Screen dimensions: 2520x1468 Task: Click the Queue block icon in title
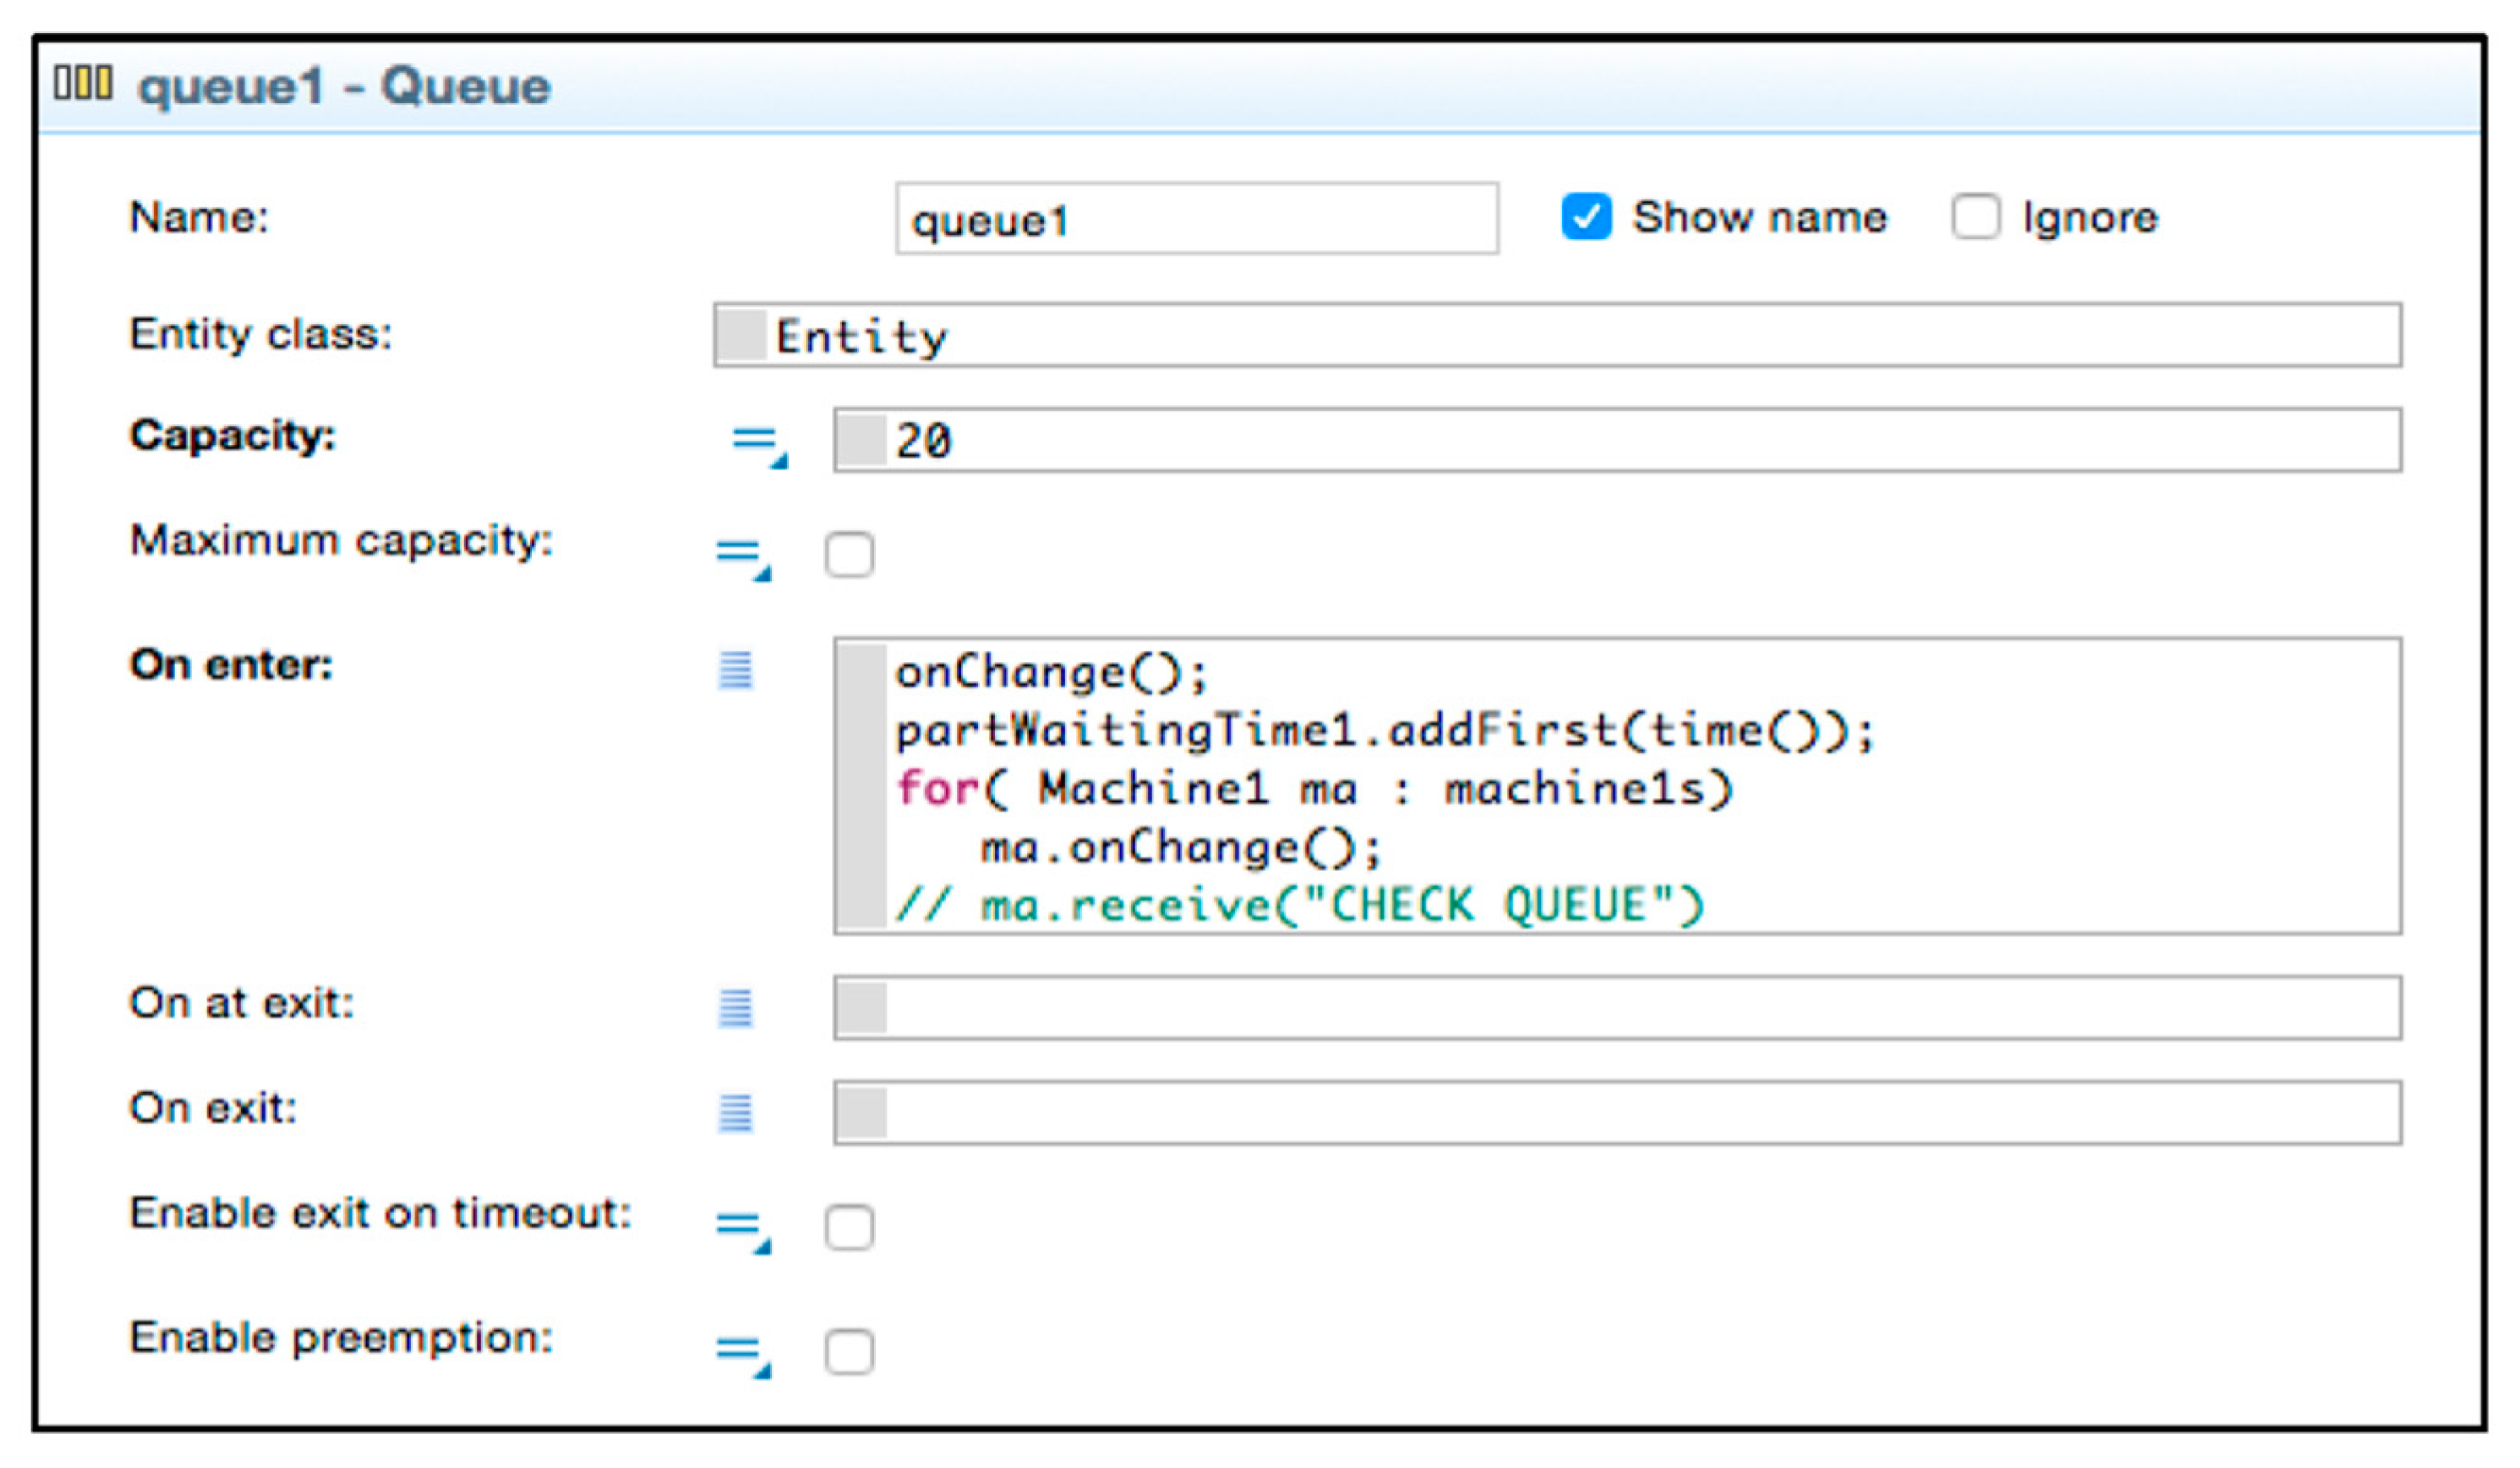tap(83, 83)
